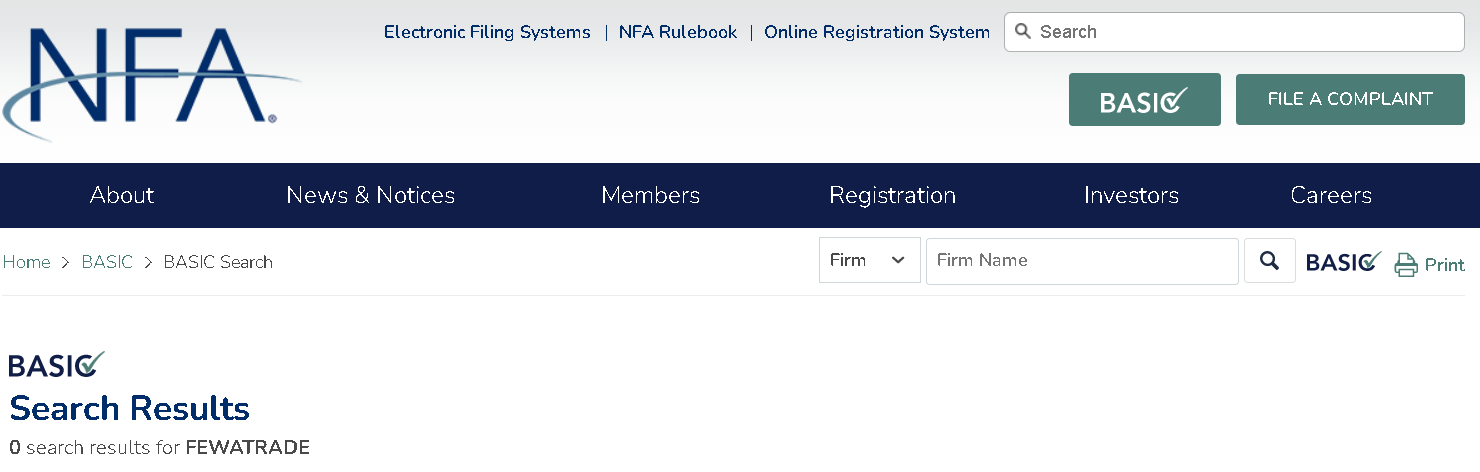
Task: Open the Electronic Filing Systems link
Action: pyautogui.click(x=487, y=32)
